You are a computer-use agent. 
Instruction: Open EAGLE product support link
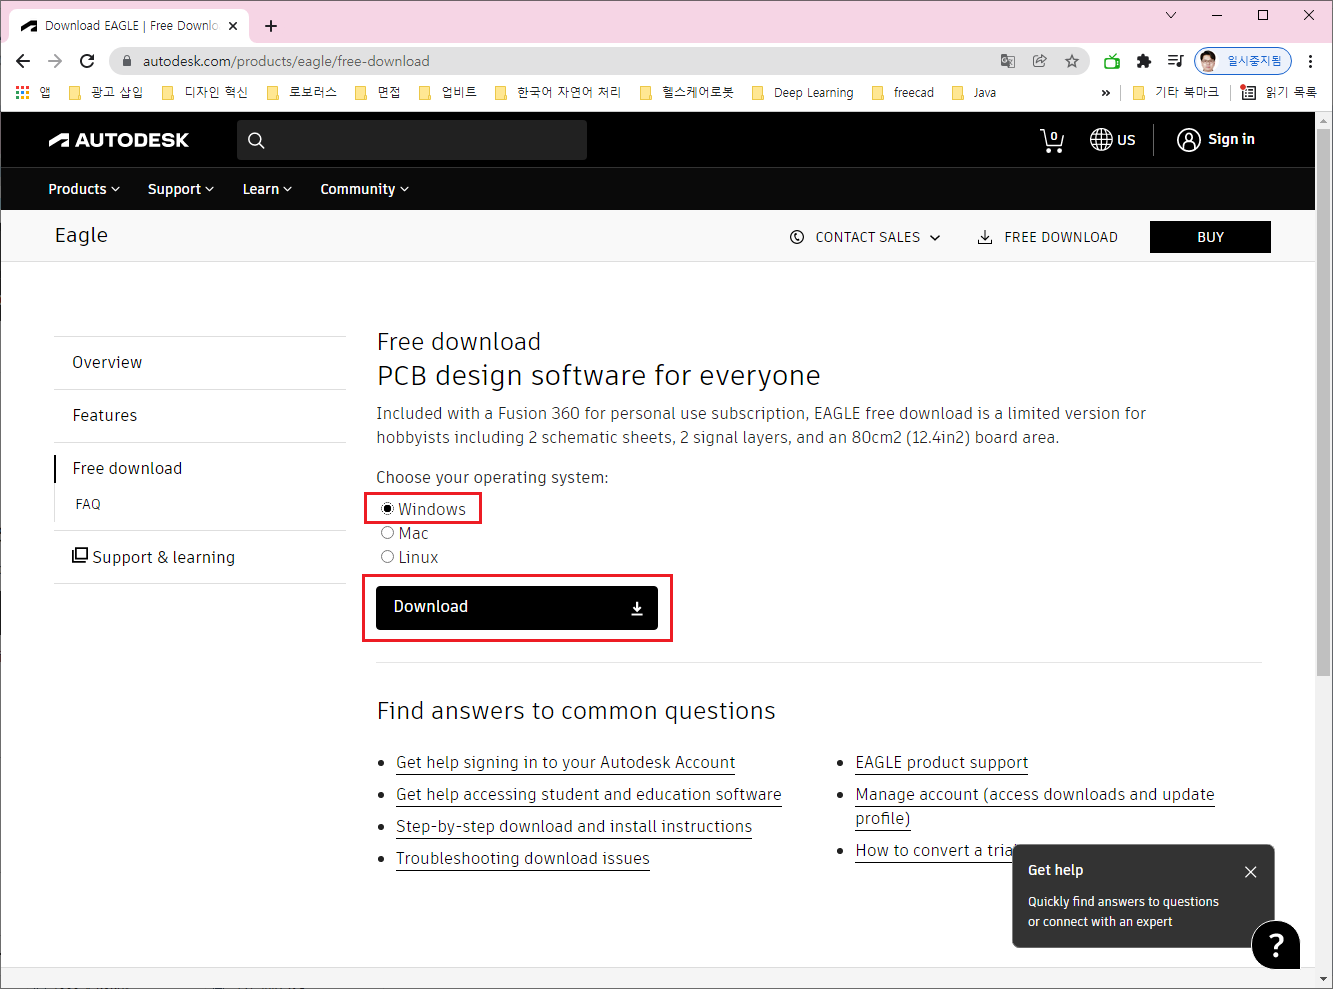point(942,762)
